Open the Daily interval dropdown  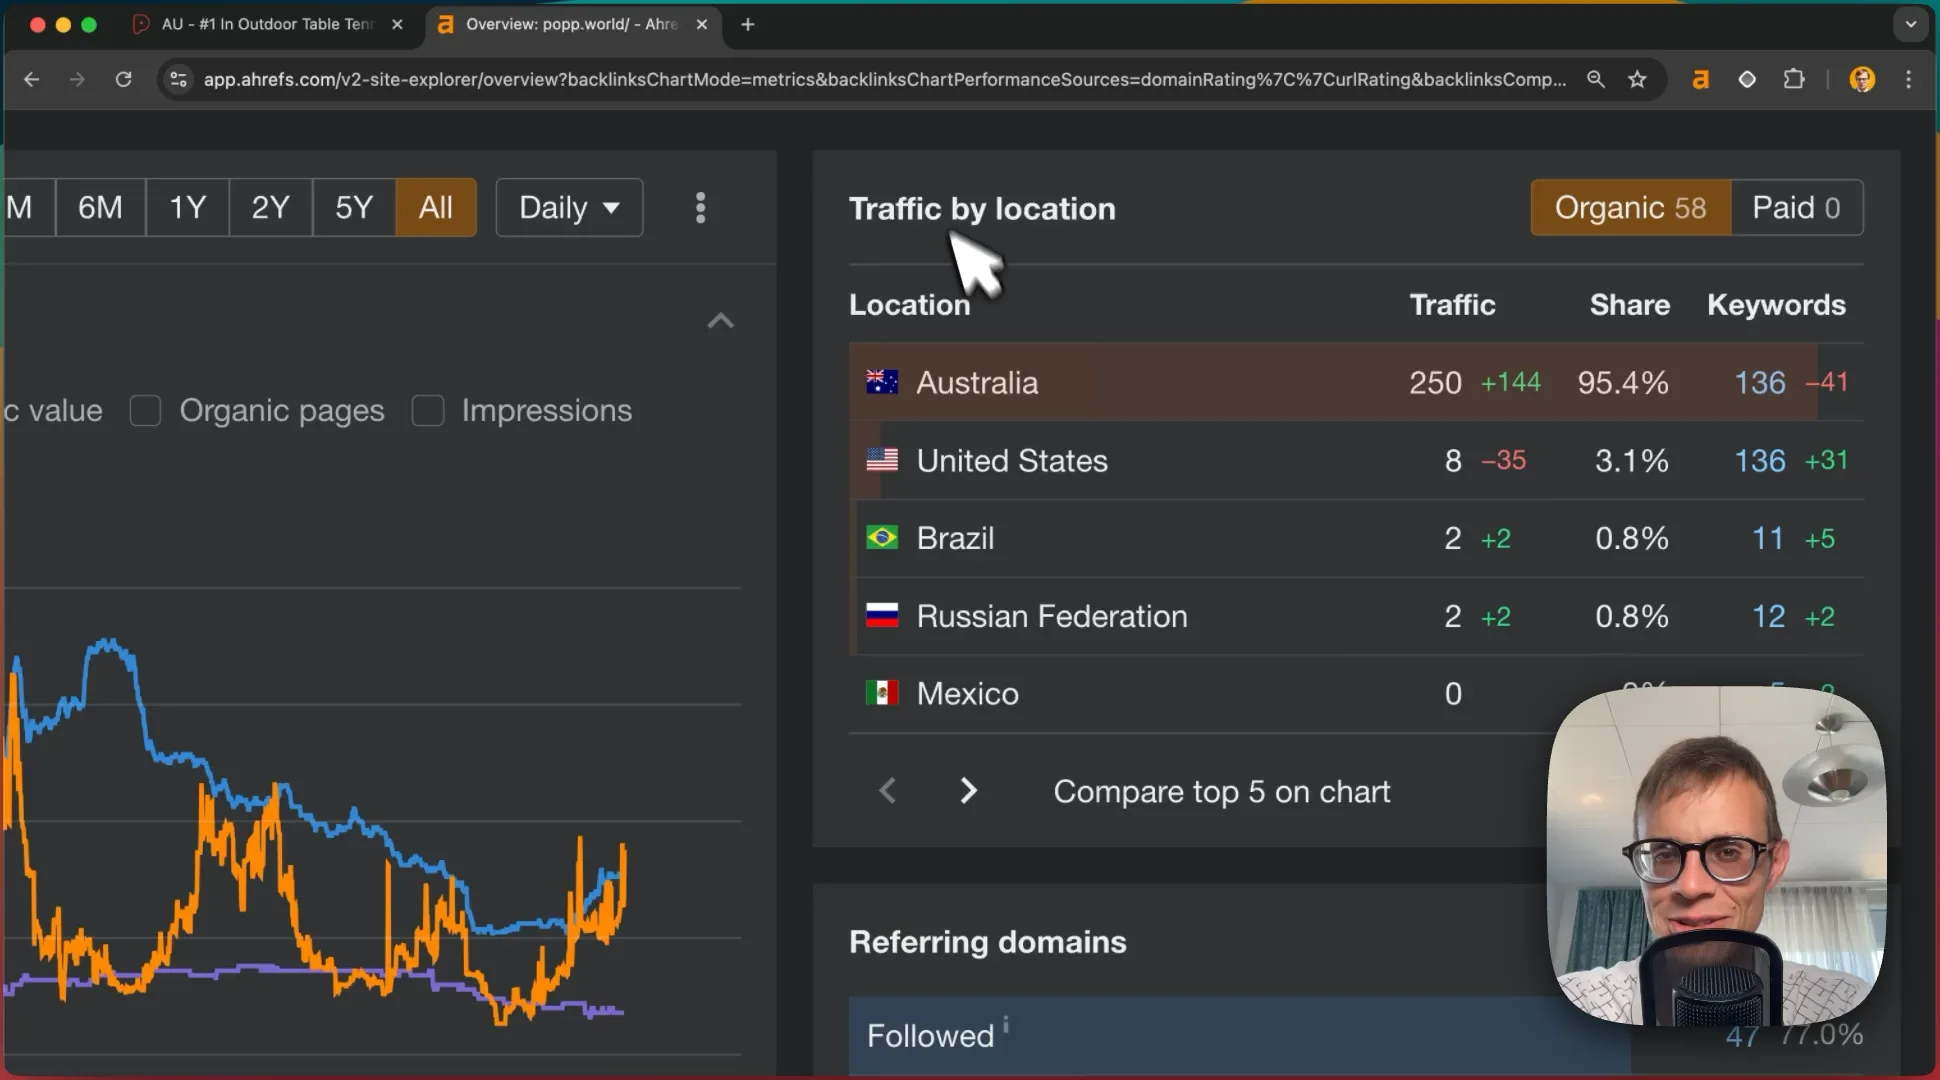[x=569, y=207]
